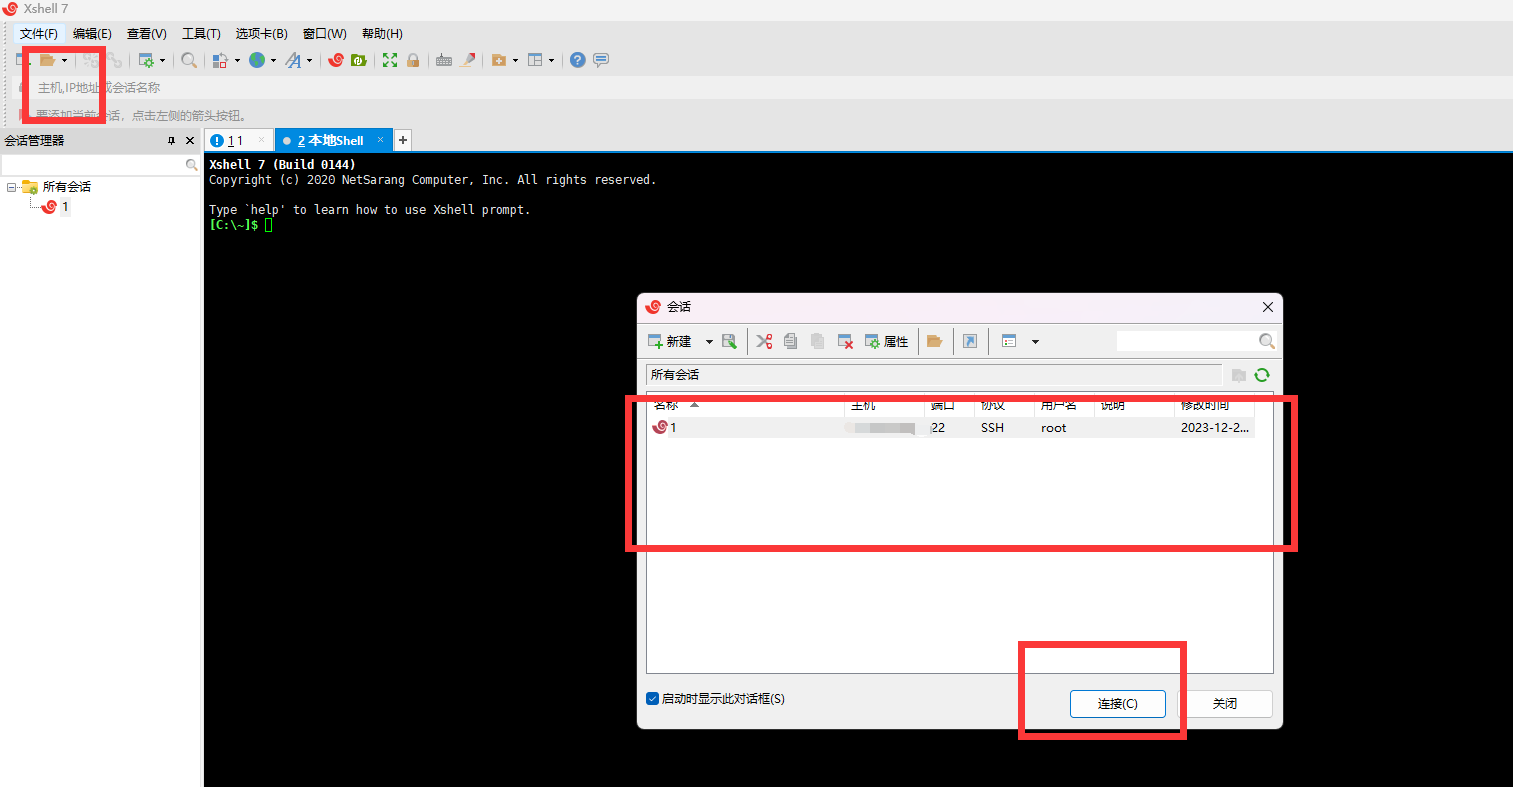Open the 编辑(E) menu
The height and width of the screenshot is (787, 1513).
(92, 34)
